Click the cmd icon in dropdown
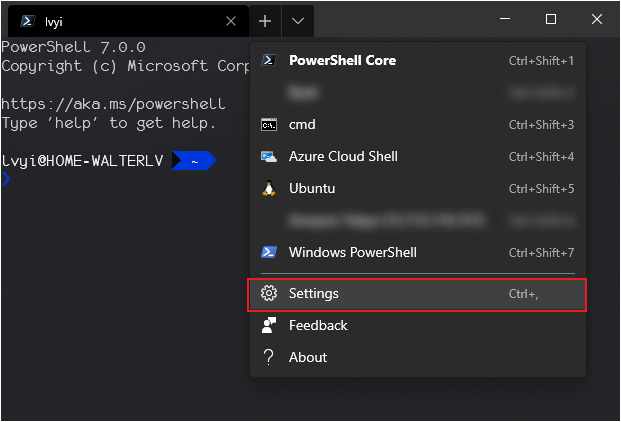 click(x=268, y=125)
